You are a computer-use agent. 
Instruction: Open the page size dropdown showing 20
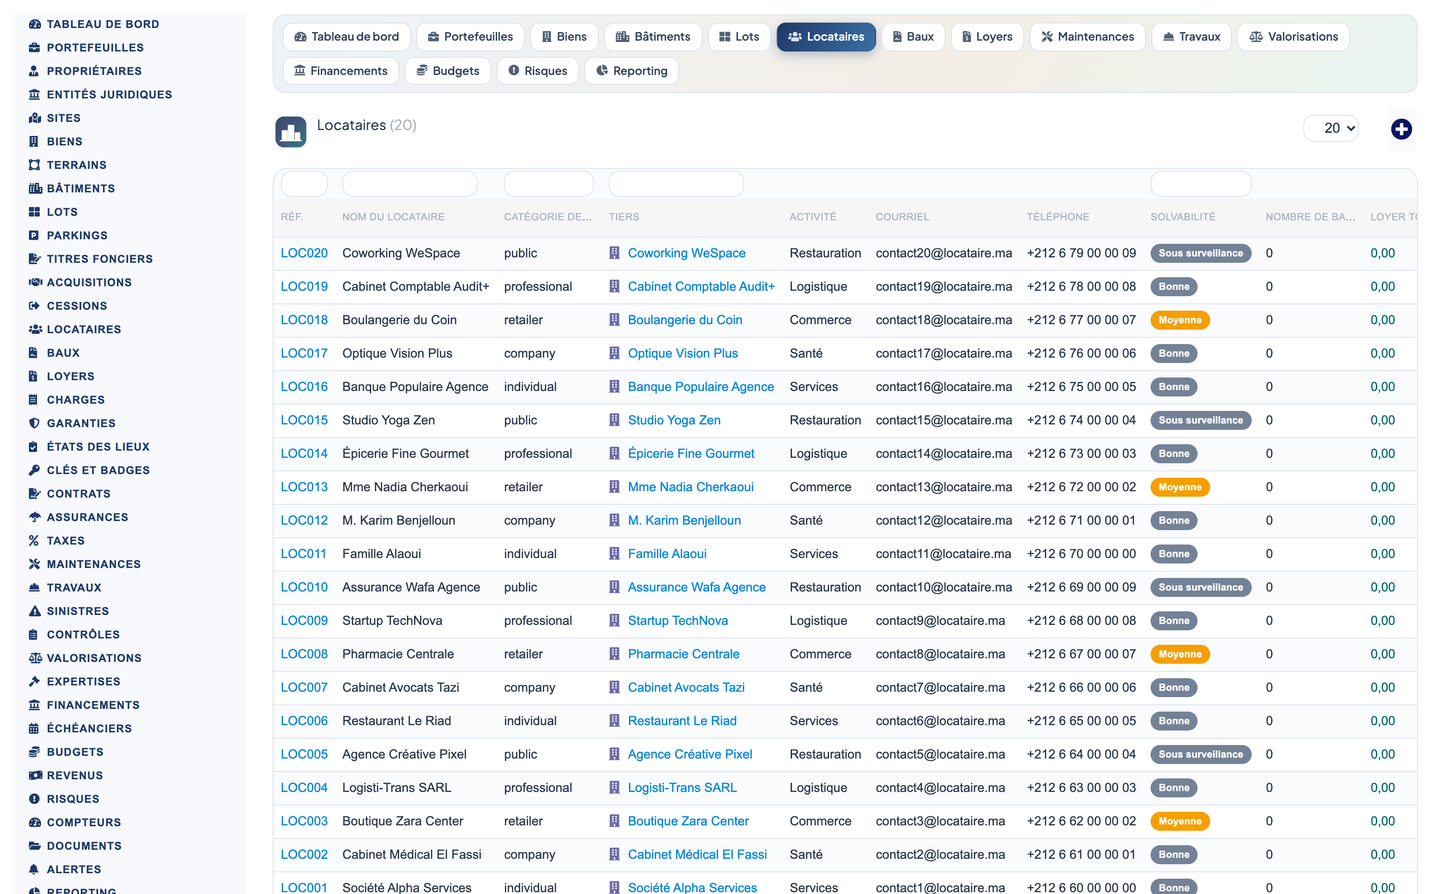tap(1331, 128)
